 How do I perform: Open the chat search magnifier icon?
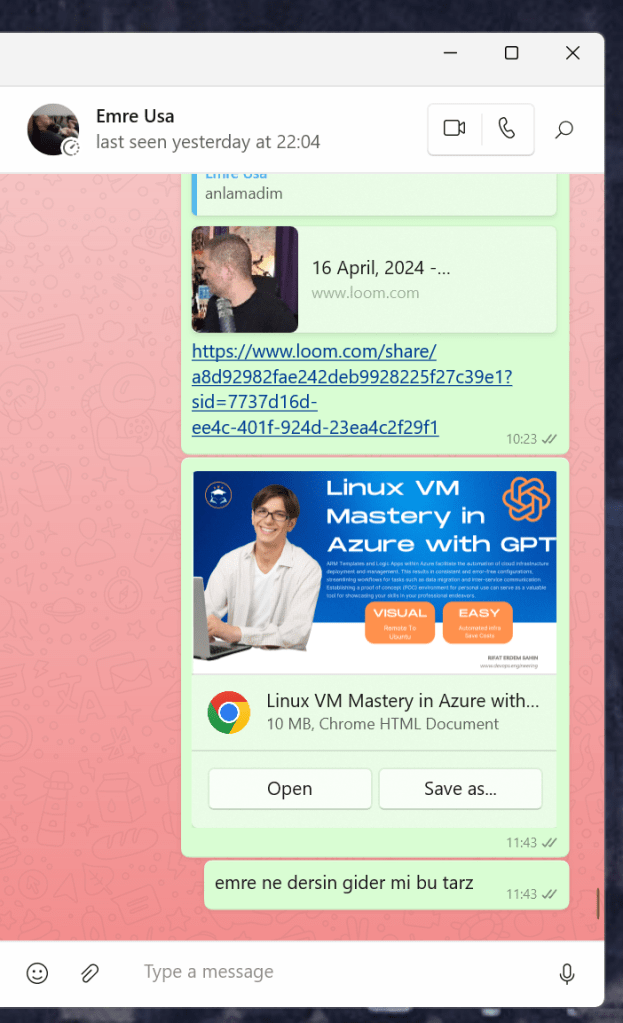pos(564,129)
